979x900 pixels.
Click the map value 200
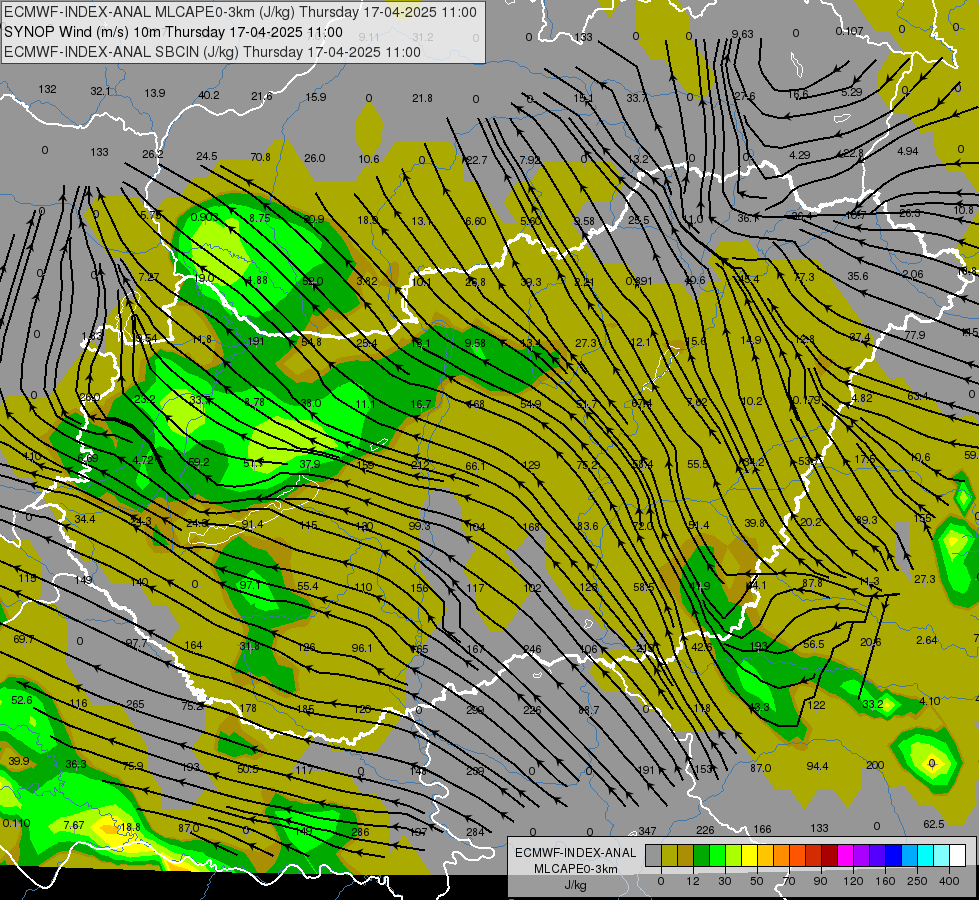(x=875, y=765)
